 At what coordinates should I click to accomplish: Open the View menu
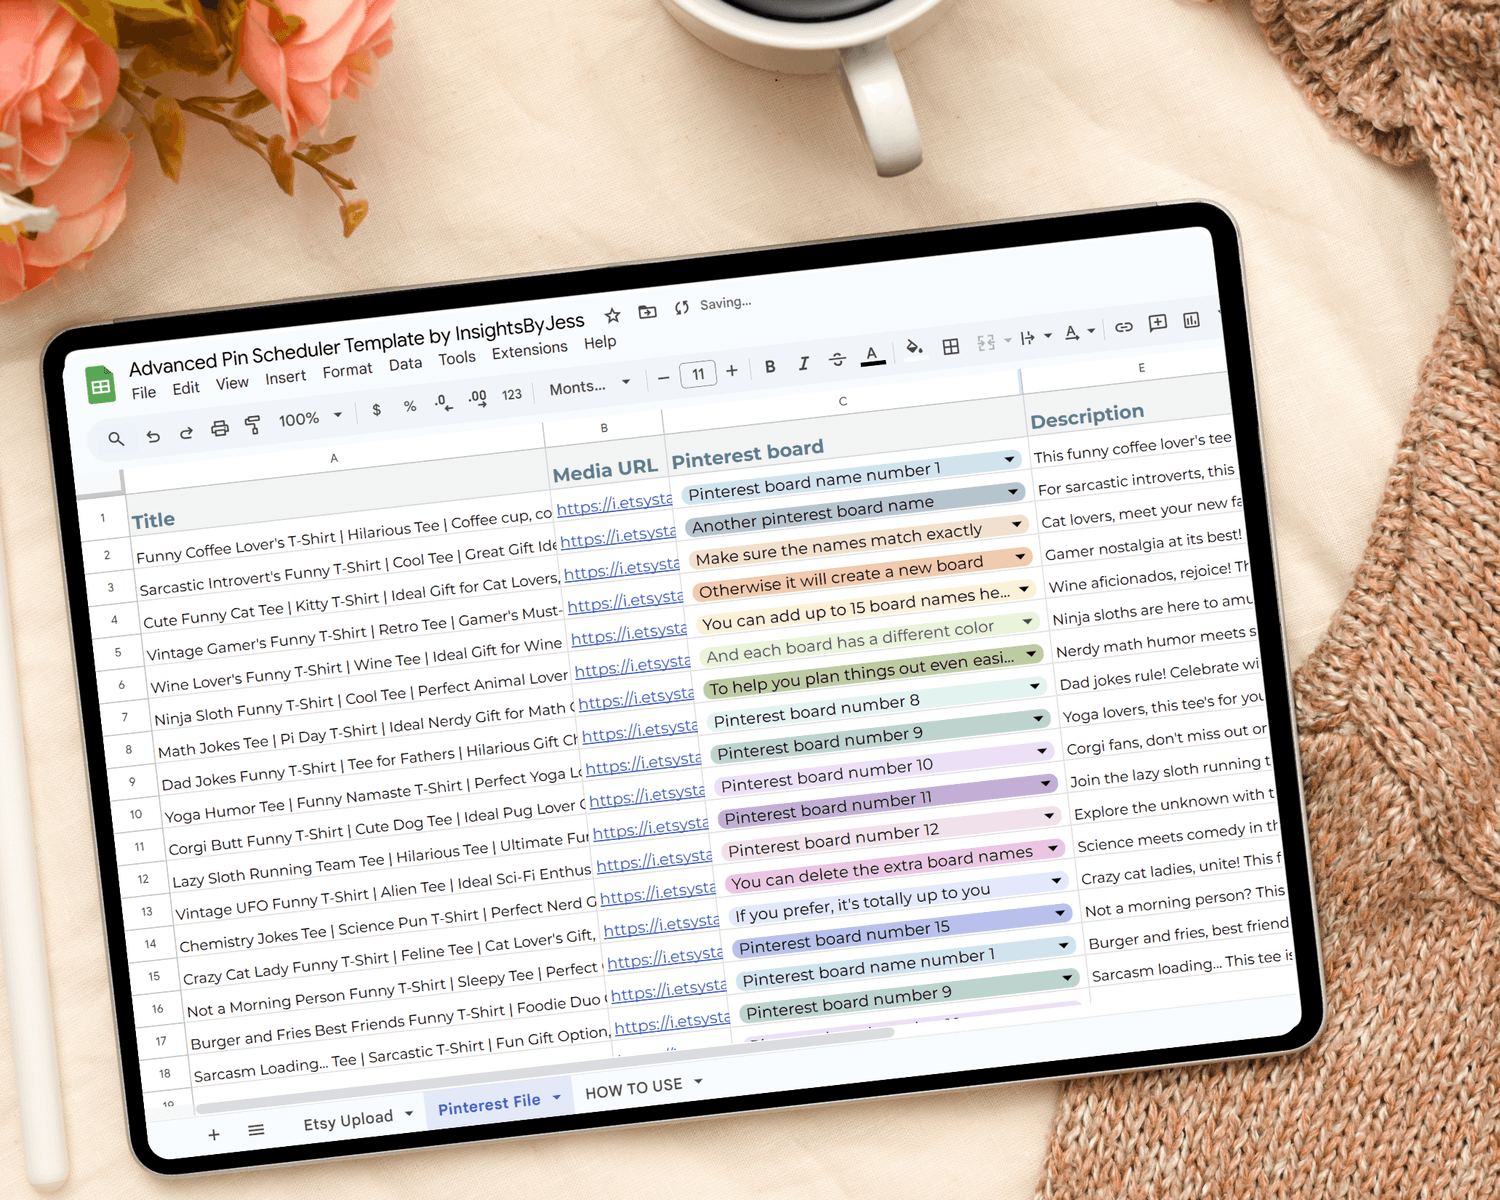click(232, 383)
